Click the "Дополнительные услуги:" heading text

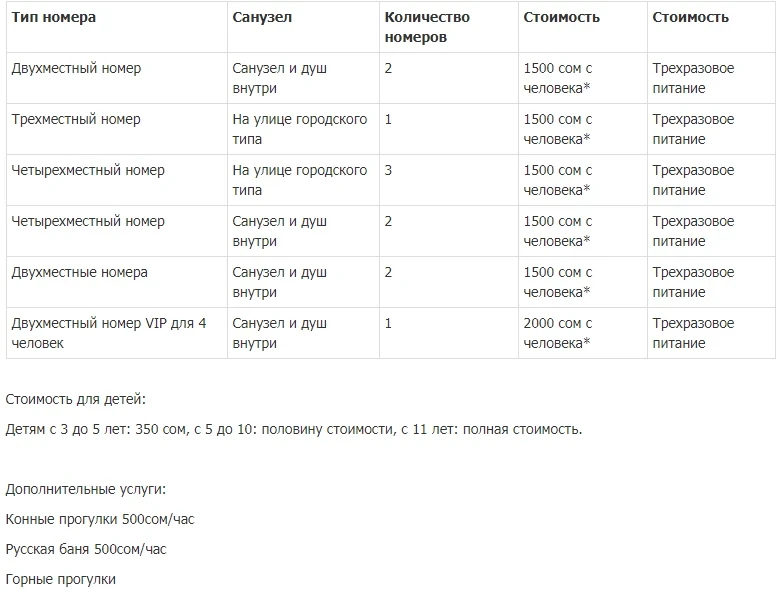[85, 489]
